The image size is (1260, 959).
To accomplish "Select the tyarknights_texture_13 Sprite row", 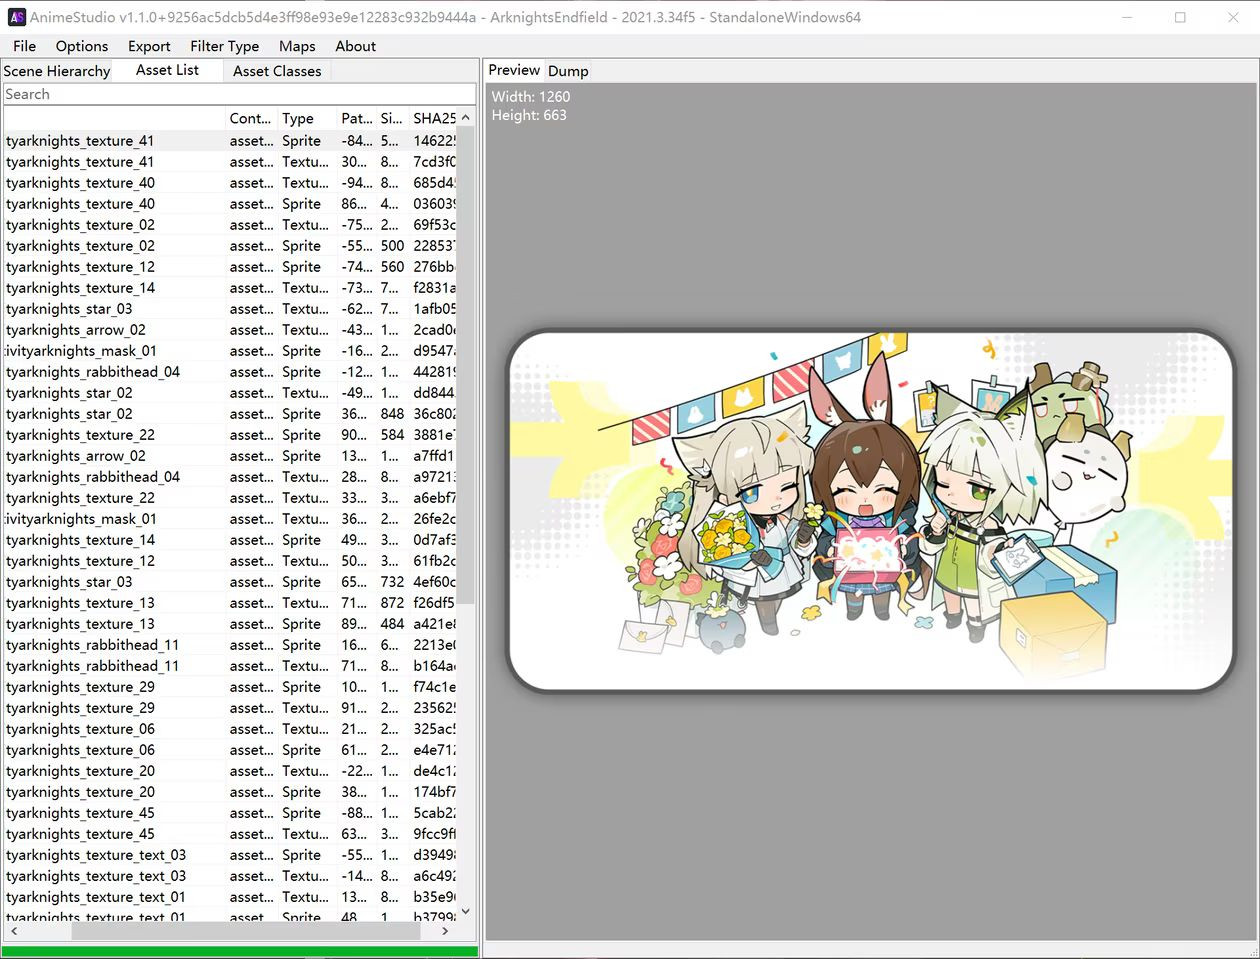I will 230,624.
